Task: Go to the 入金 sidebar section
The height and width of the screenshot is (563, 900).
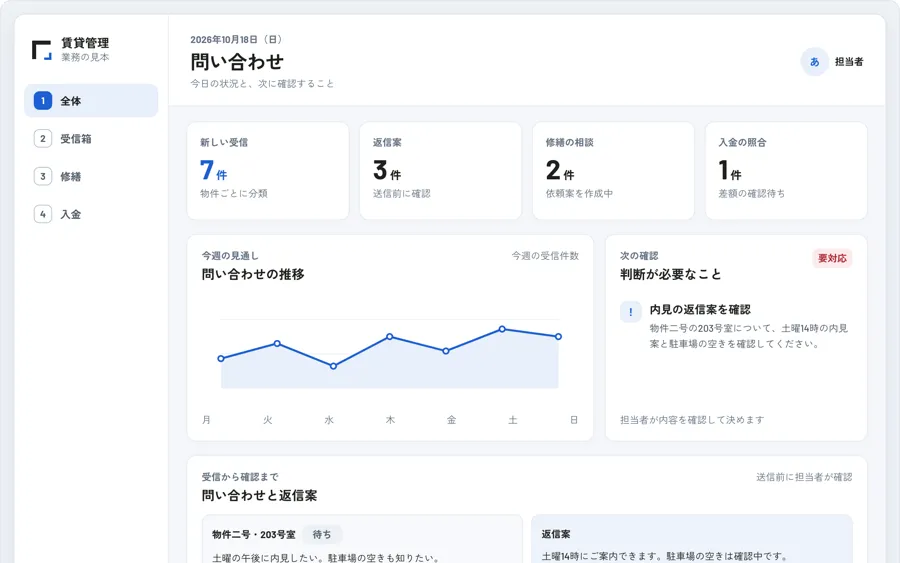Action: 91,214
